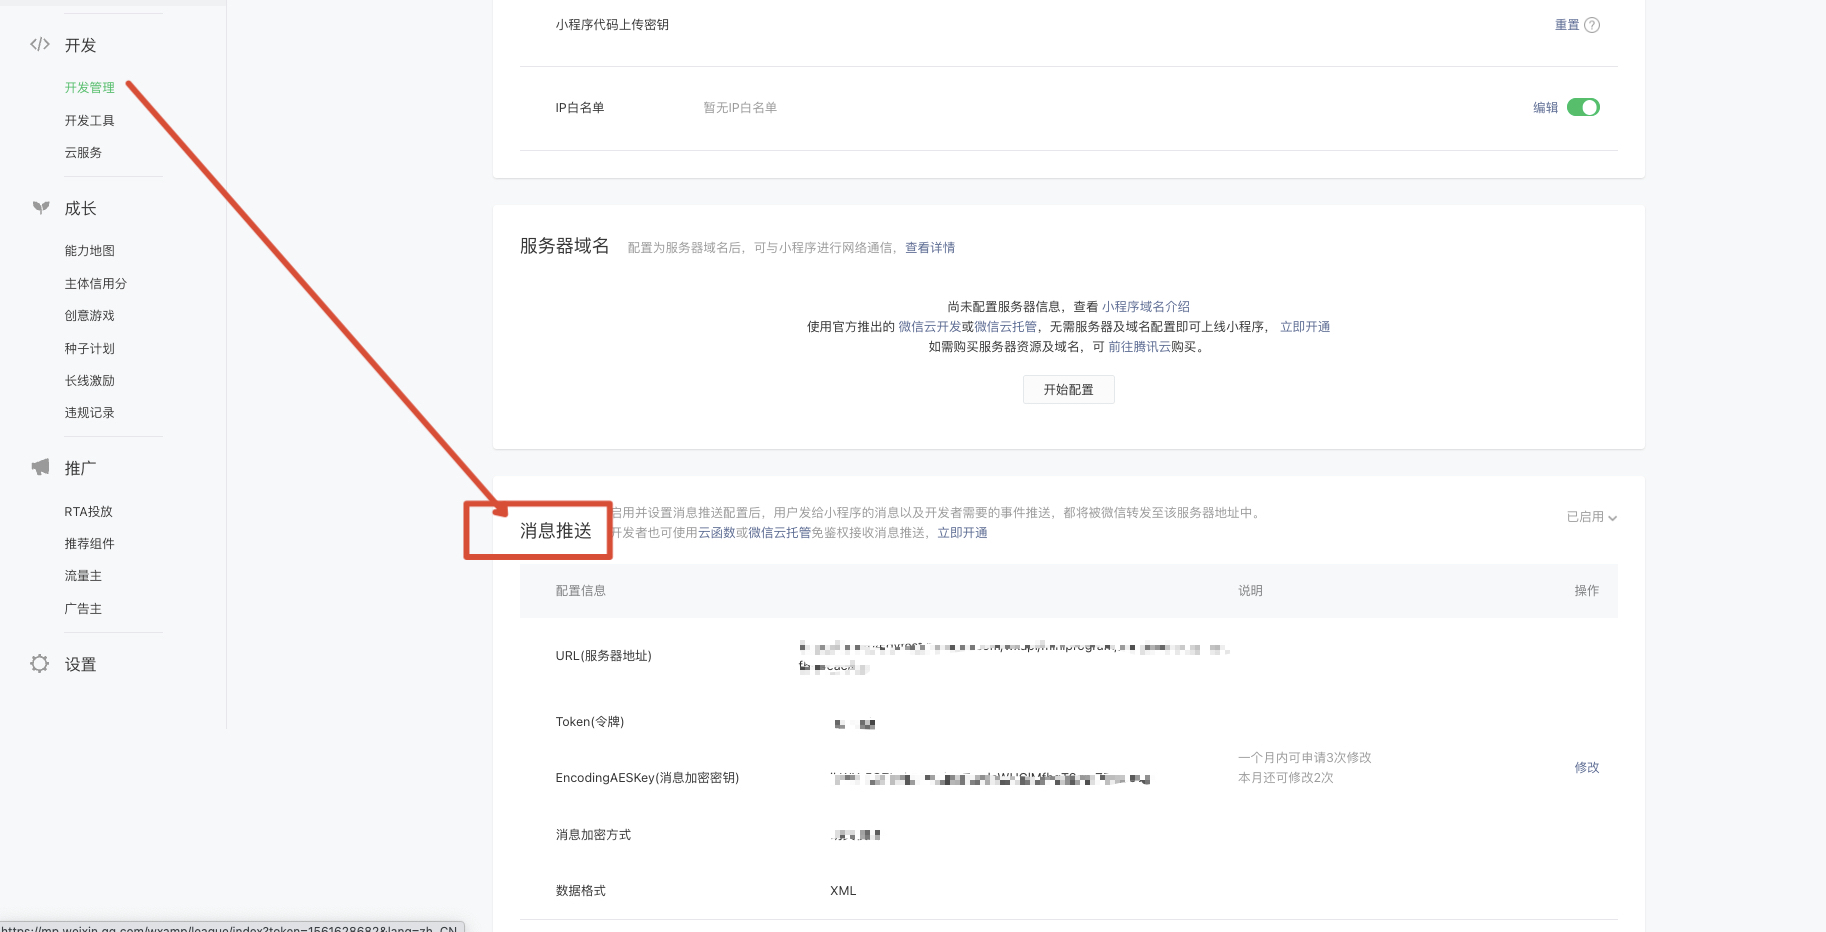Click the help question mark beside 重置
The height and width of the screenshot is (932, 1826).
tap(1592, 25)
